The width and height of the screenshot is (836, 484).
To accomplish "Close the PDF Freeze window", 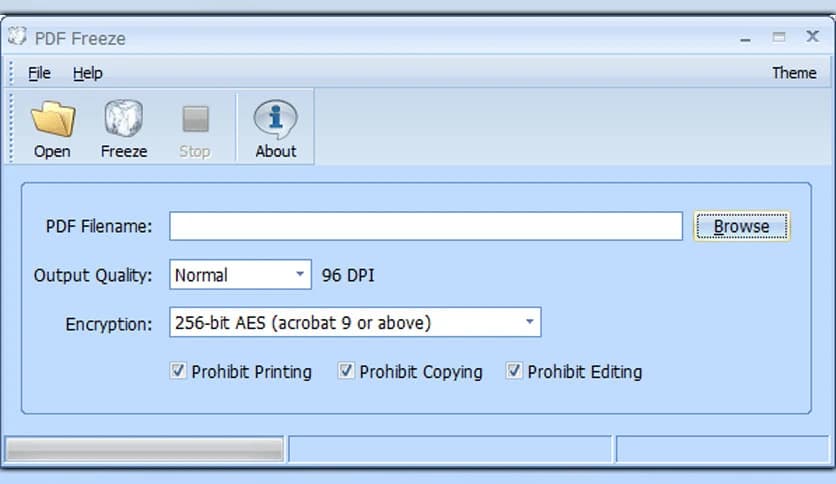I will coord(813,36).
